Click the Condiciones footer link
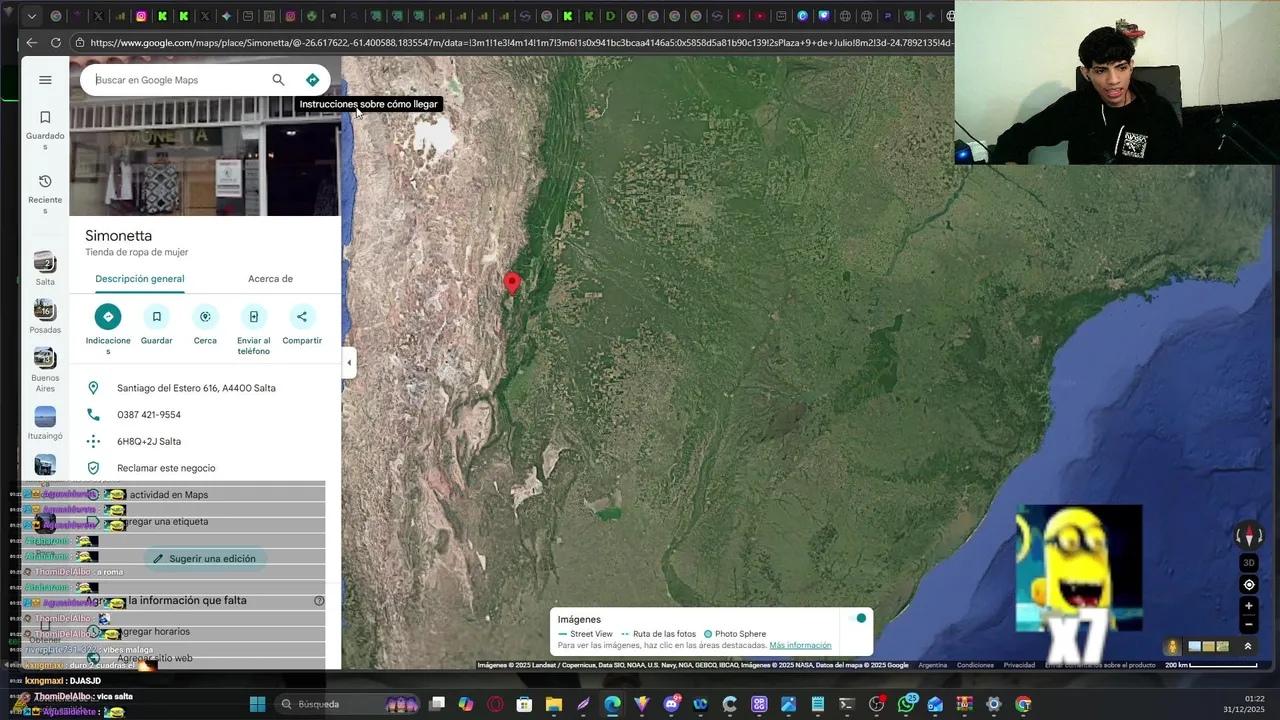The image size is (1280, 720). (x=975, y=665)
